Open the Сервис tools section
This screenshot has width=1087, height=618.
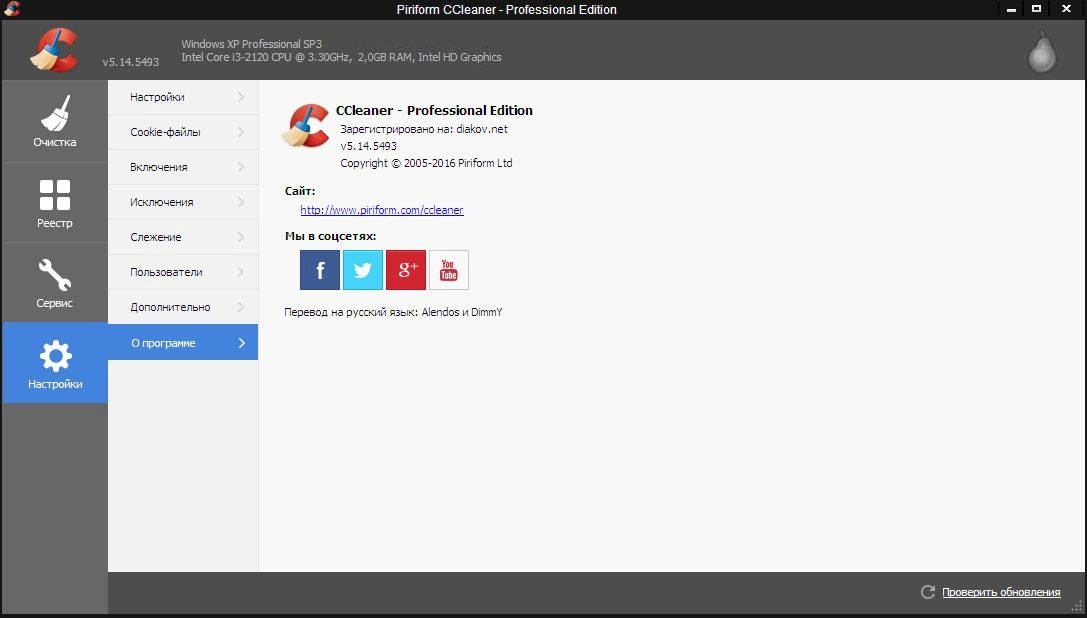pyautogui.click(x=55, y=283)
